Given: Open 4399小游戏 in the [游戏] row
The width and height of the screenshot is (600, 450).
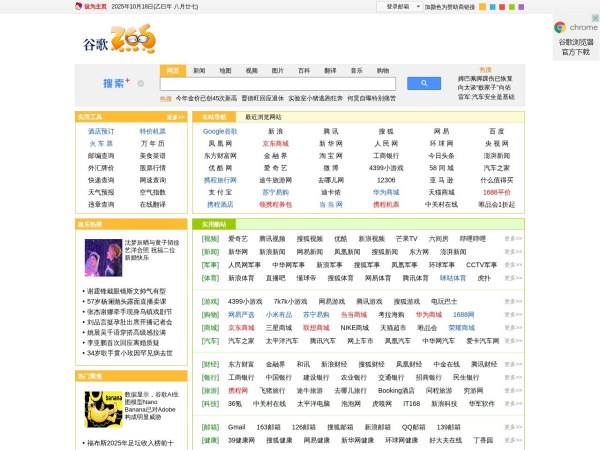Looking at the screenshot, I should tap(245, 302).
